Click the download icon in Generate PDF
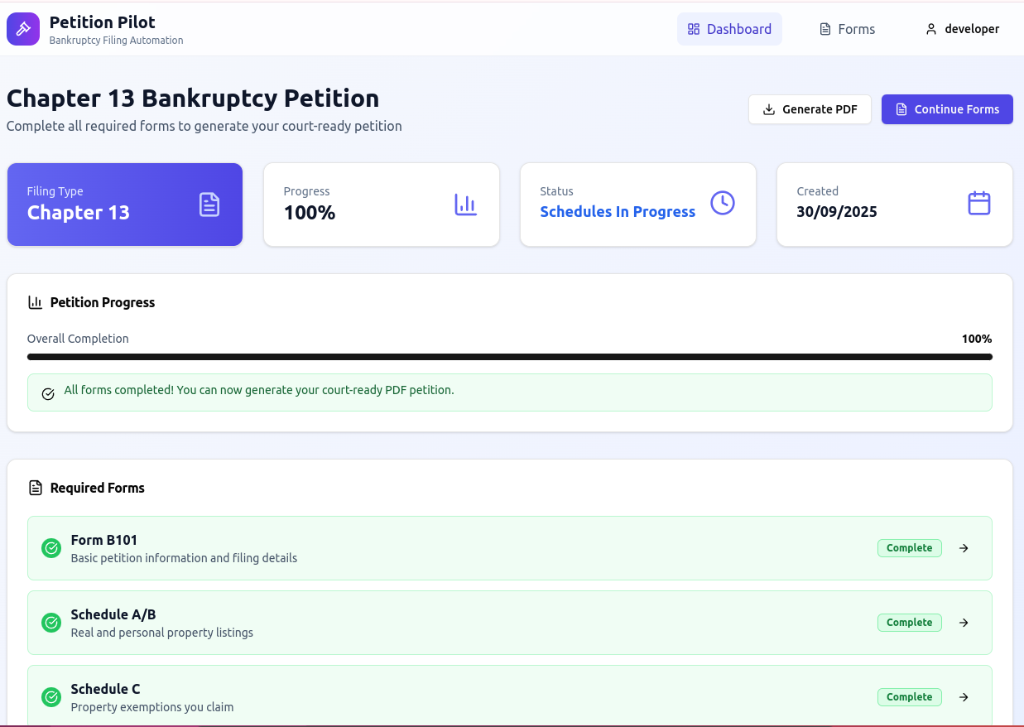The width and height of the screenshot is (1024, 727). click(769, 109)
